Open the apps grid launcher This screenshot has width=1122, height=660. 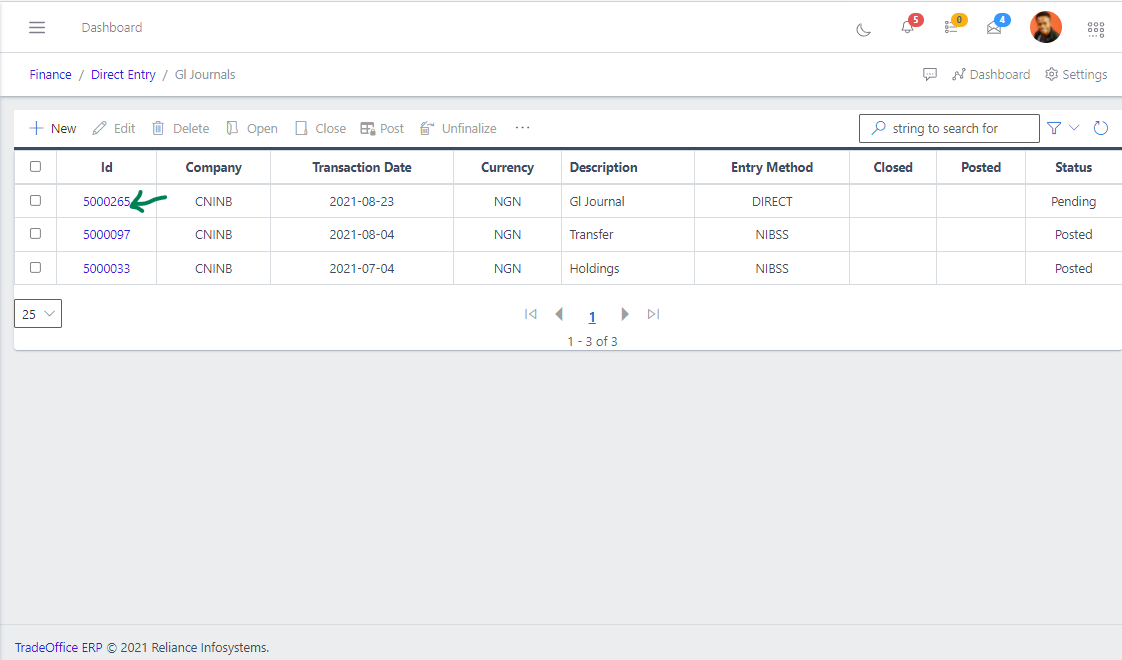[x=1096, y=28]
